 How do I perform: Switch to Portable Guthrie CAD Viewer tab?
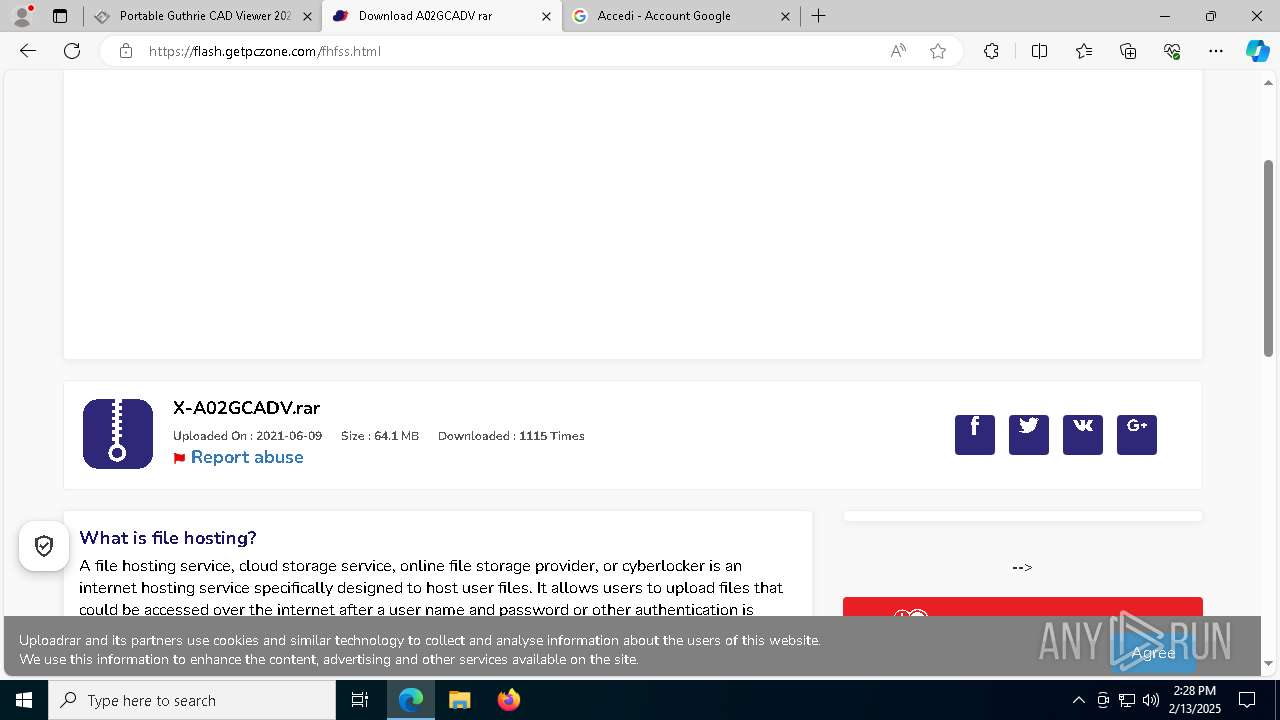[204, 16]
